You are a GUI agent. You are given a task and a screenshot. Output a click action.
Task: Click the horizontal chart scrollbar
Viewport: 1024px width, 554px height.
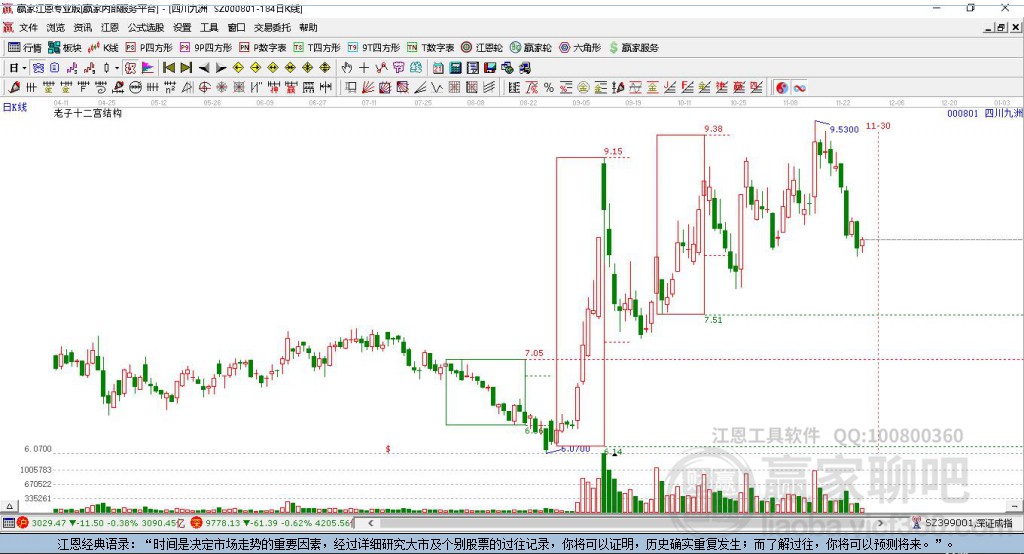tap(625, 523)
